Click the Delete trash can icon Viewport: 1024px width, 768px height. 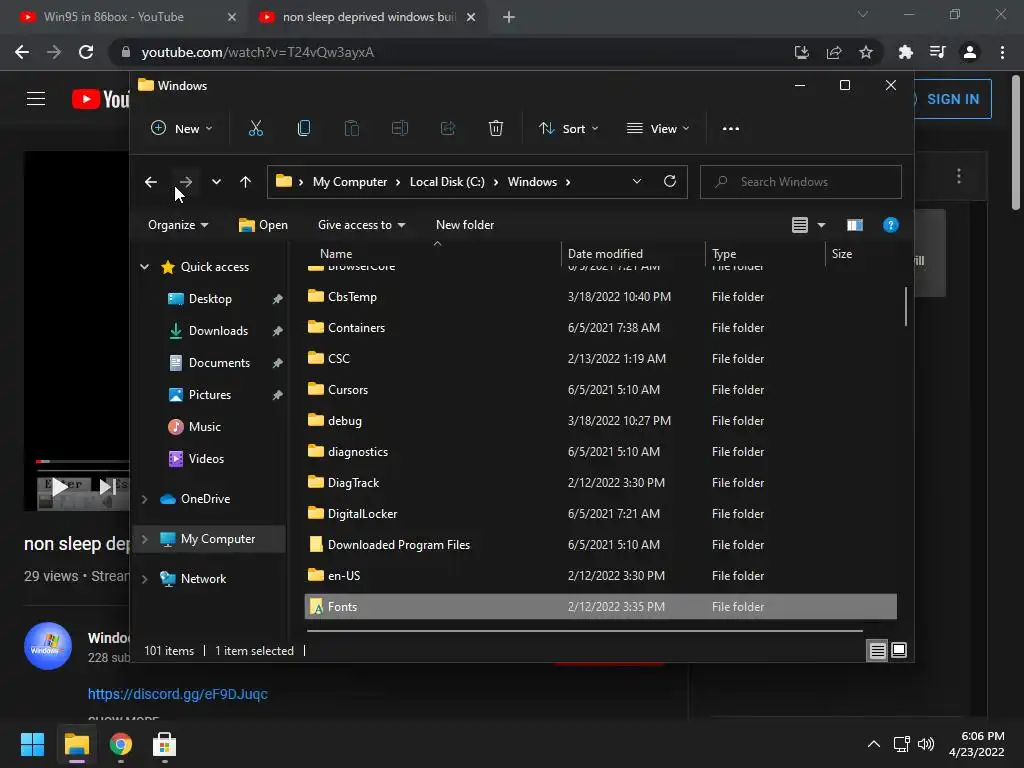point(496,129)
